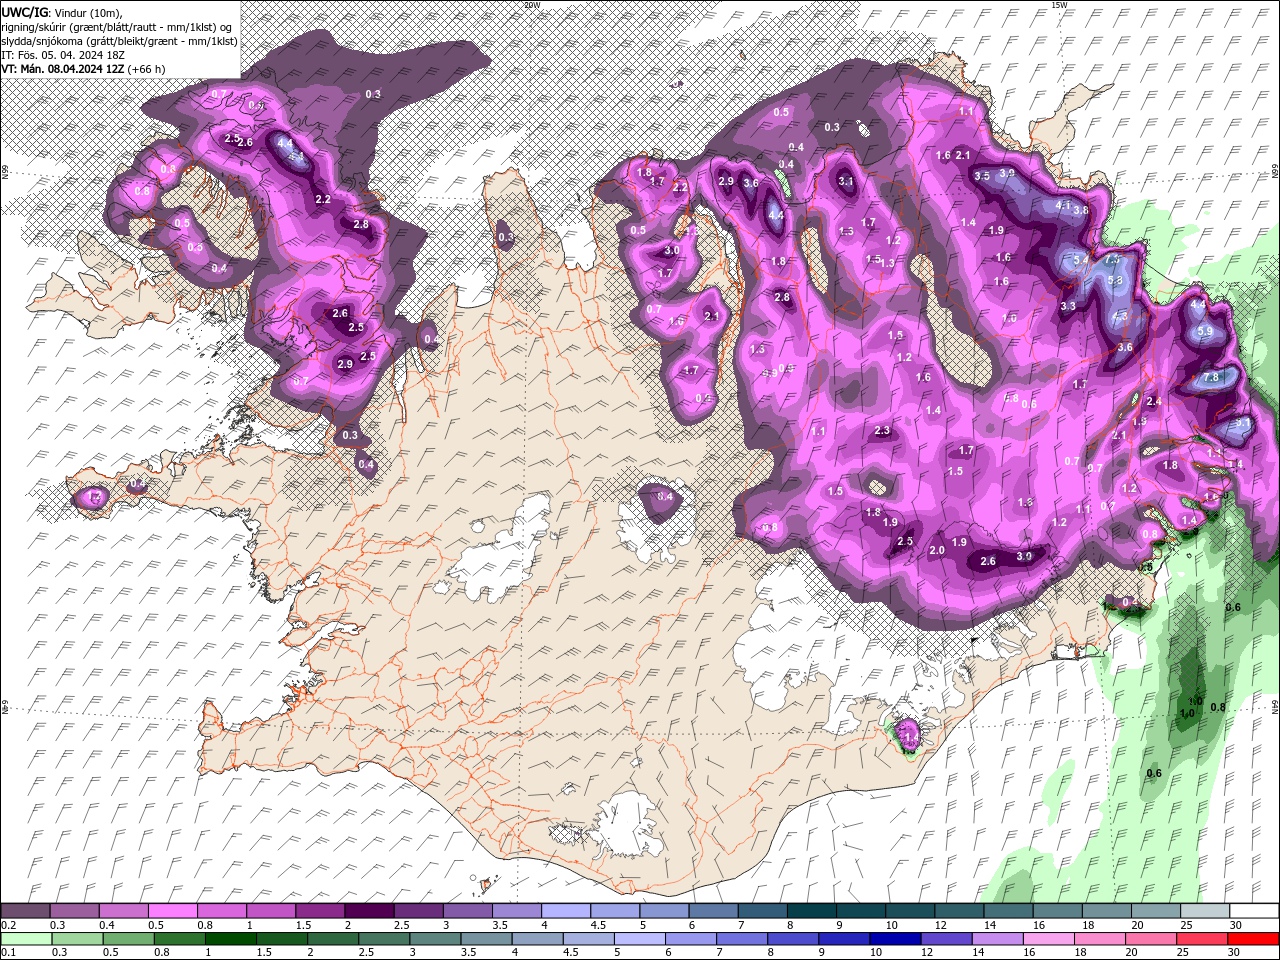Click the '0.1' label on rain legend
This screenshot has width=1280, height=960.
[8, 953]
